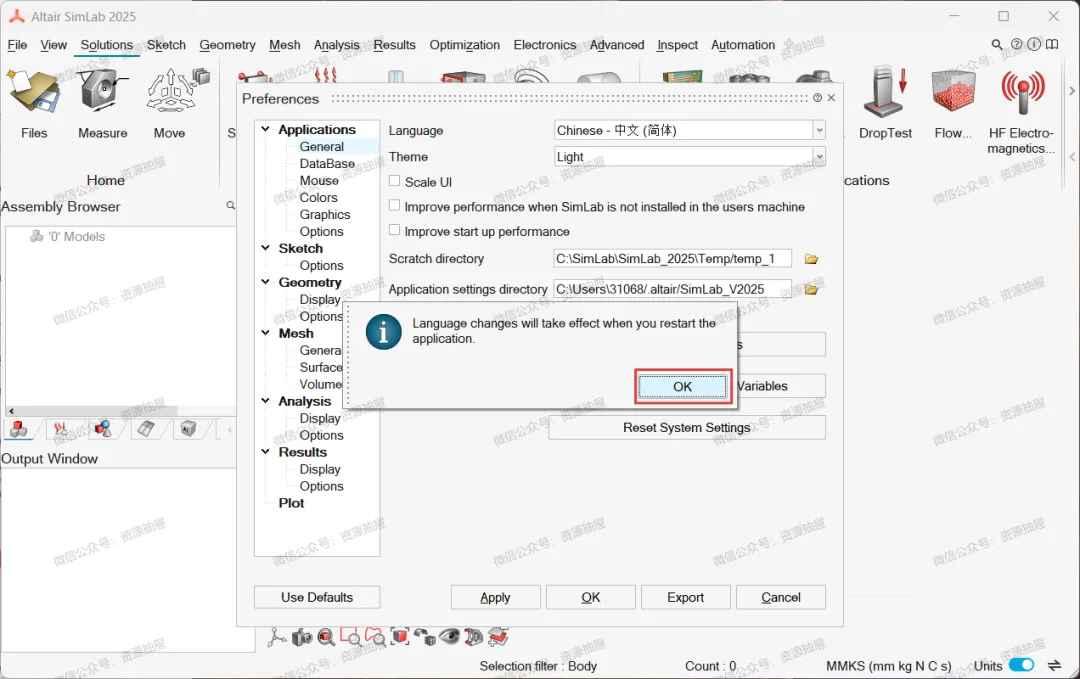Select DataBase under Applications tree
This screenshot has width=1080, height=679.
pyautogui.click(x=327, y=163)
